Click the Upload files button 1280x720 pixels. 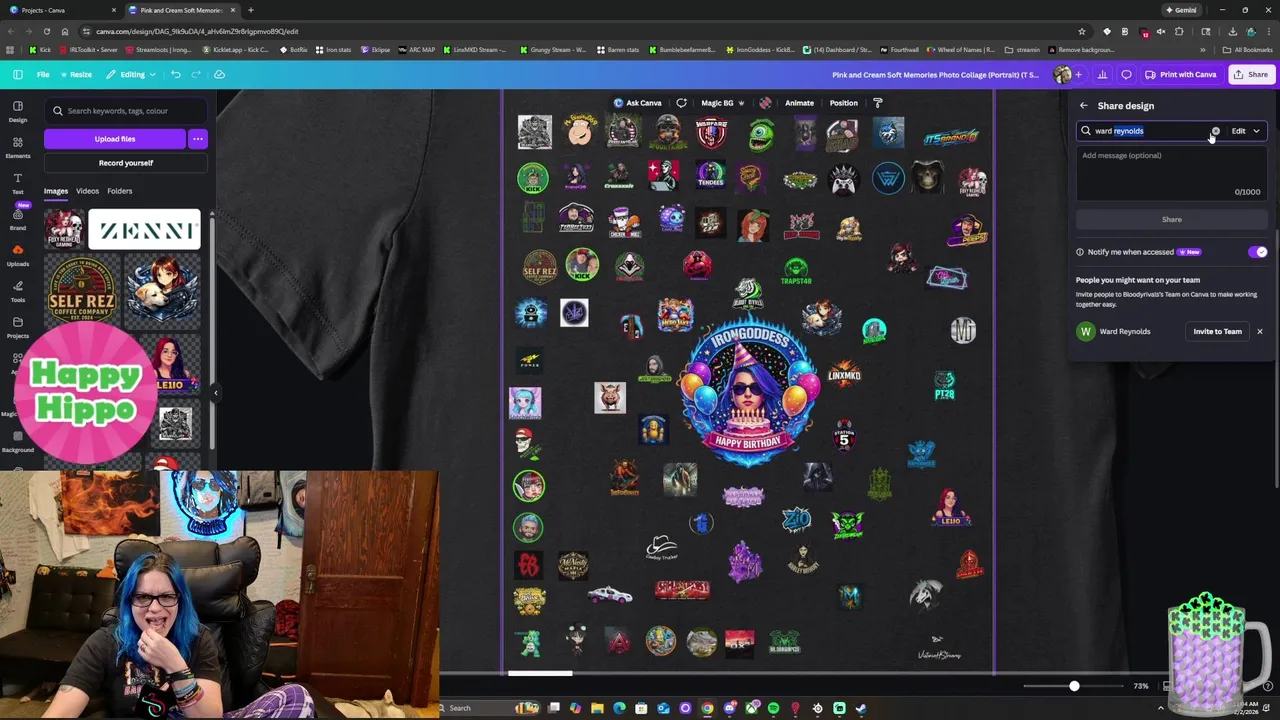coord(114,139)
